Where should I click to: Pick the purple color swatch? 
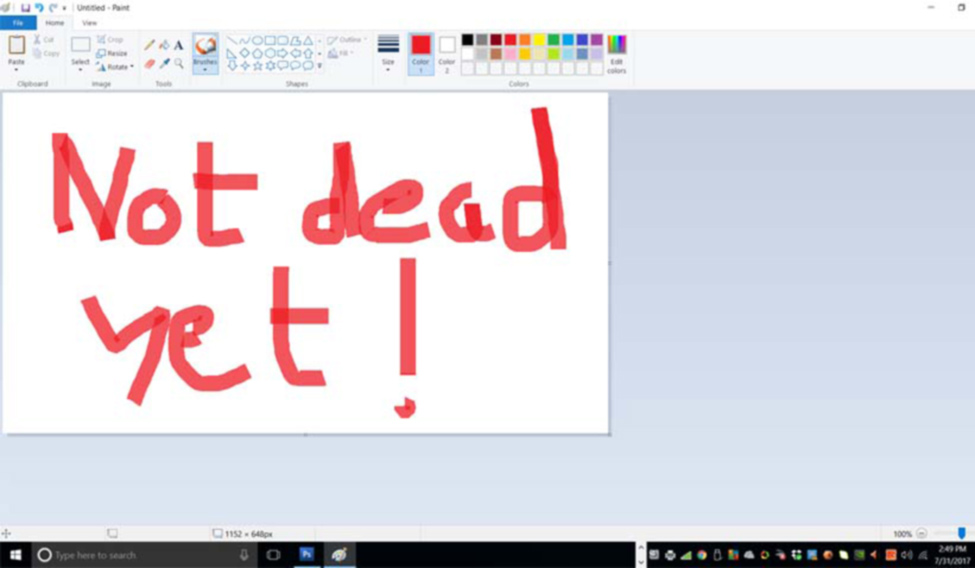[x=596, y=40]
